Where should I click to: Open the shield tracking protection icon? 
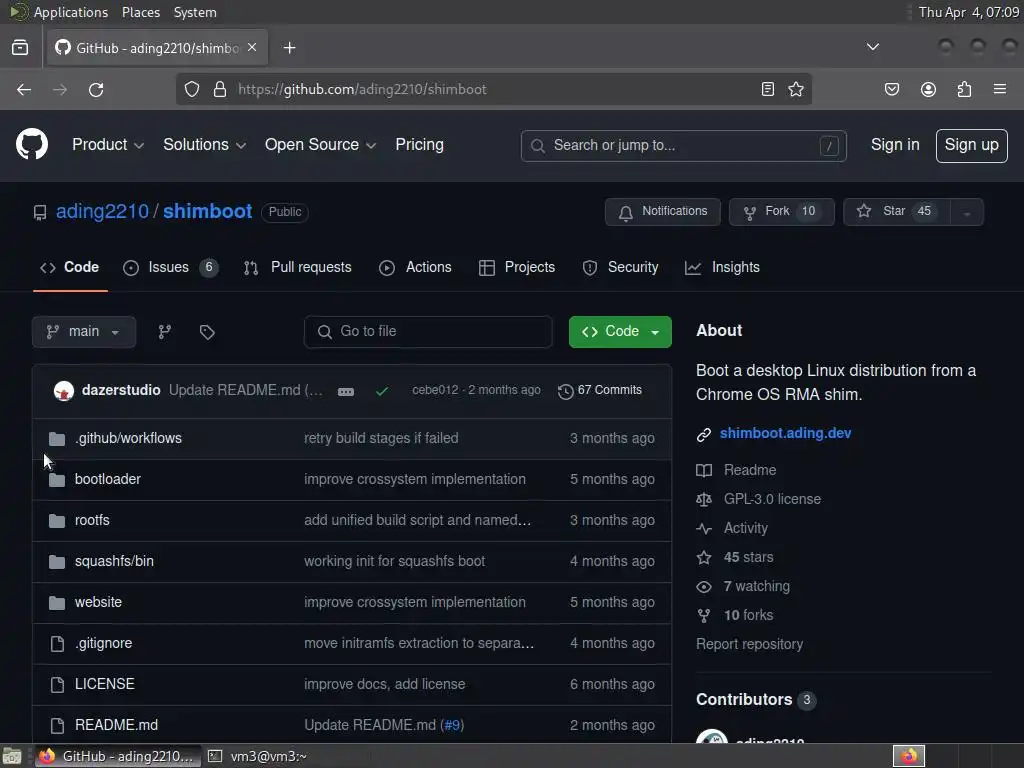coord(191,89)
